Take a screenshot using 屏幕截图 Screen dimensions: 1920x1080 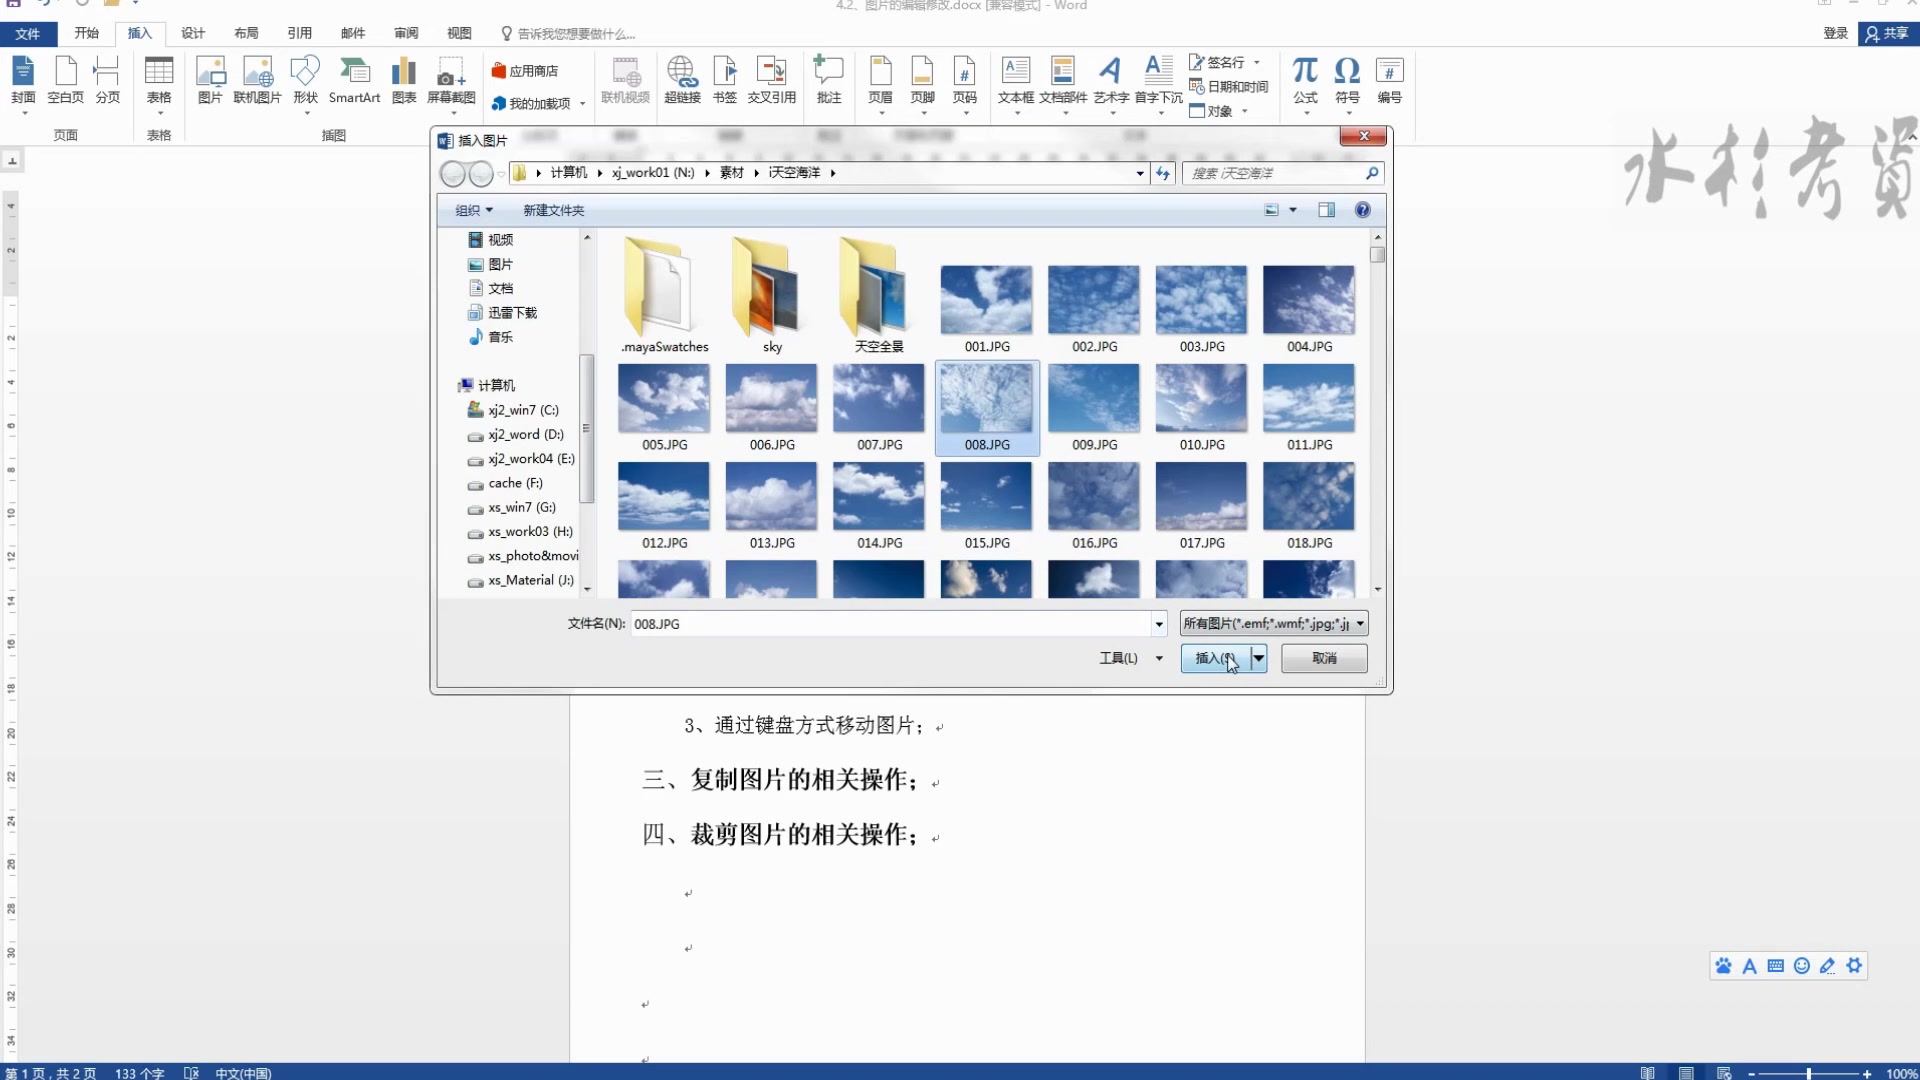tap(451, 80)
